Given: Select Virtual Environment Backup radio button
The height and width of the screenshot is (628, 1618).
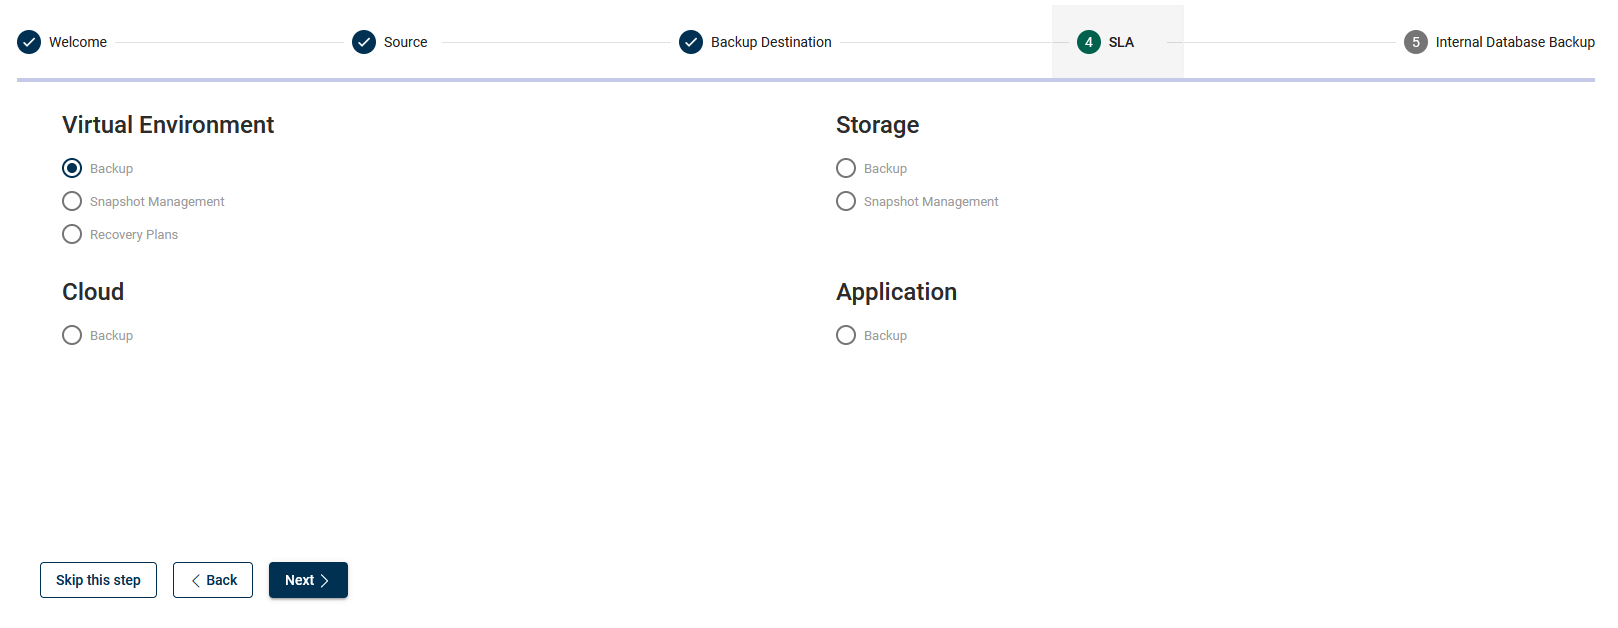Looking at the screenshot, I should [x=72, y=168].
